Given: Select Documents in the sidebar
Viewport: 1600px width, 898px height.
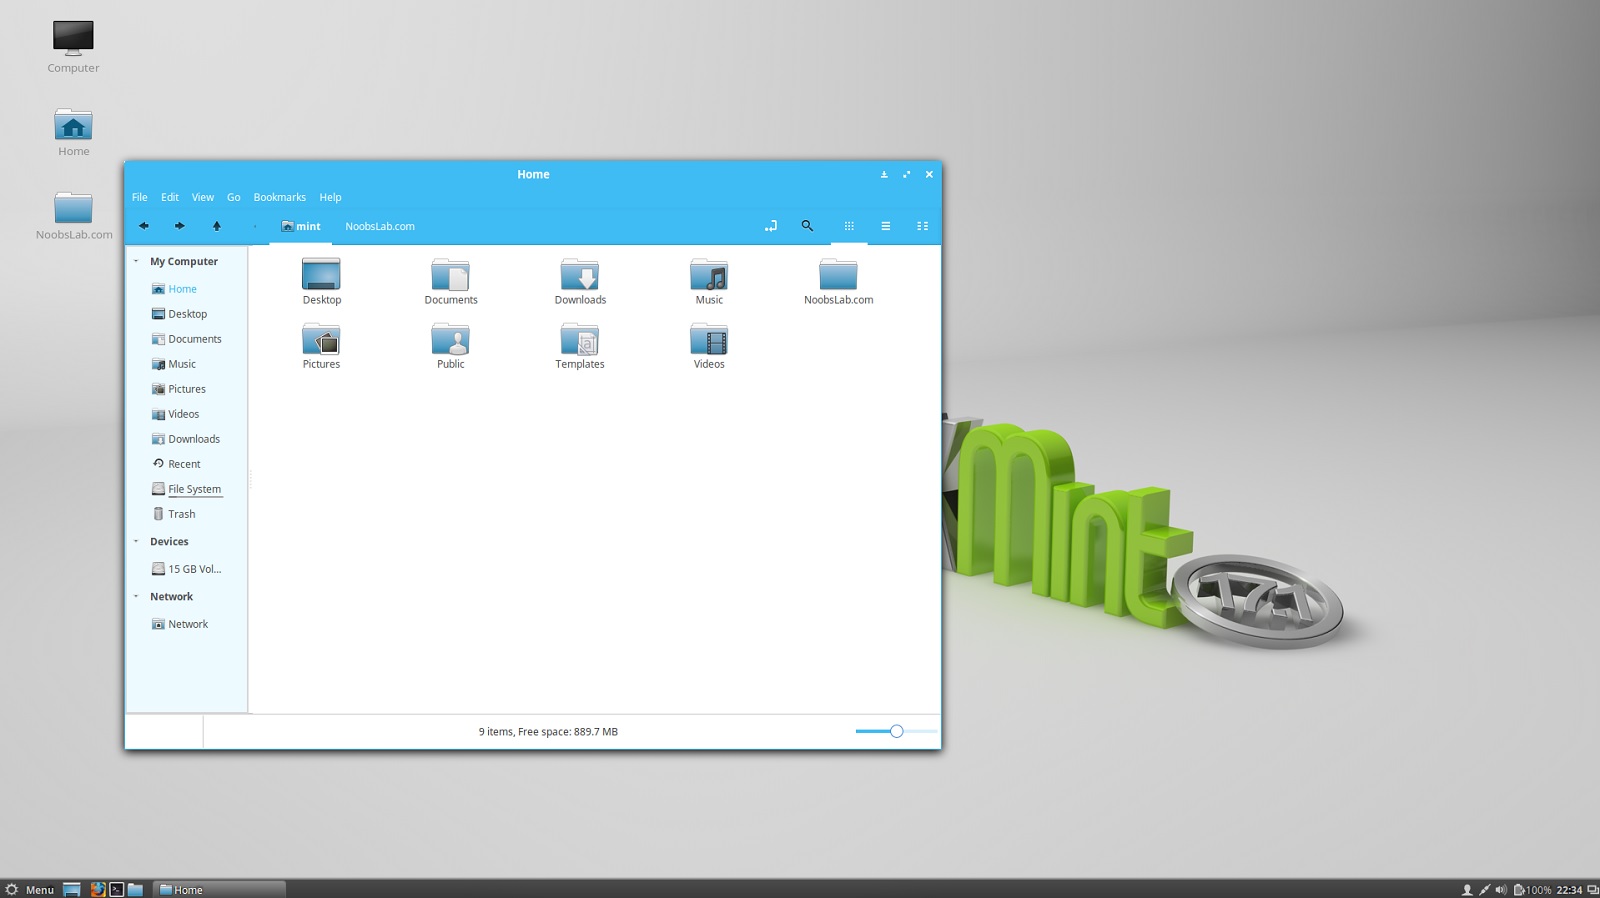Looking at the screenshot, I should pyautogui.click(x=187, y=339).
